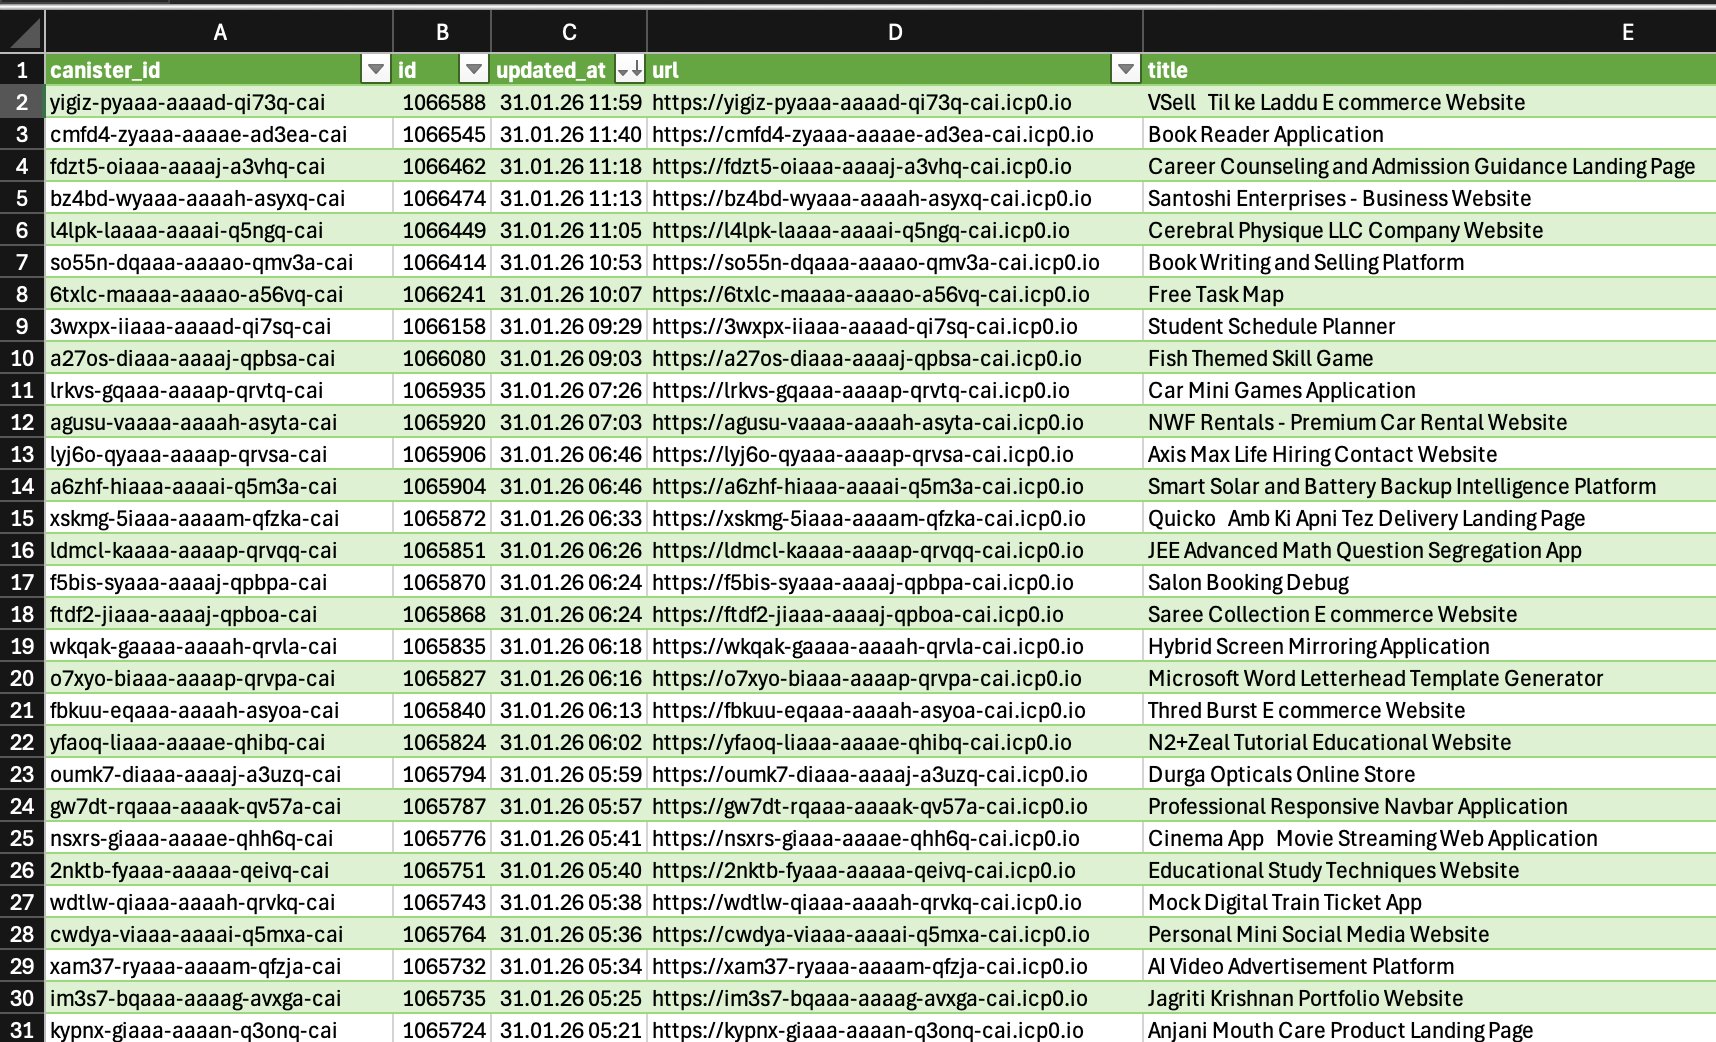Screen dimensions: 1716x1042
Task: Select id cell 1065794
Action: tap(442, 774)
